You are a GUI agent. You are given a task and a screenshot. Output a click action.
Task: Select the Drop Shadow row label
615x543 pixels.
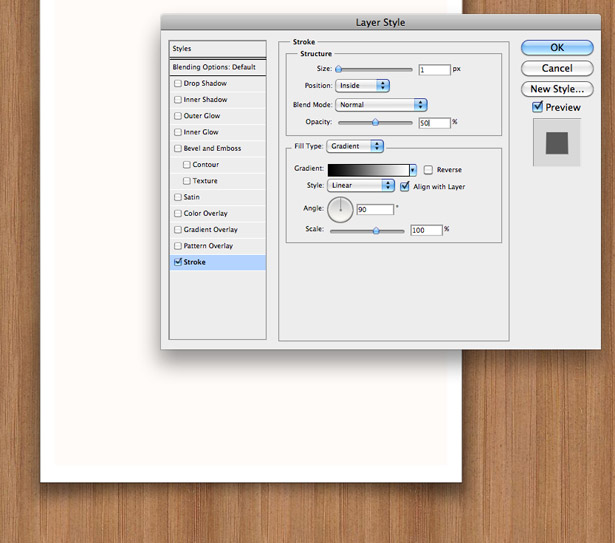[x=205, y=84]
